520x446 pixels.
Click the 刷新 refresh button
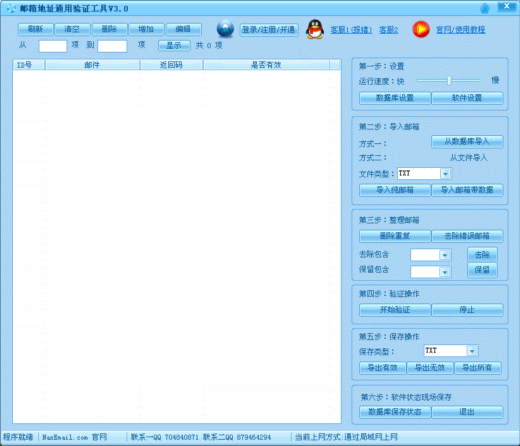coord(35,29)
